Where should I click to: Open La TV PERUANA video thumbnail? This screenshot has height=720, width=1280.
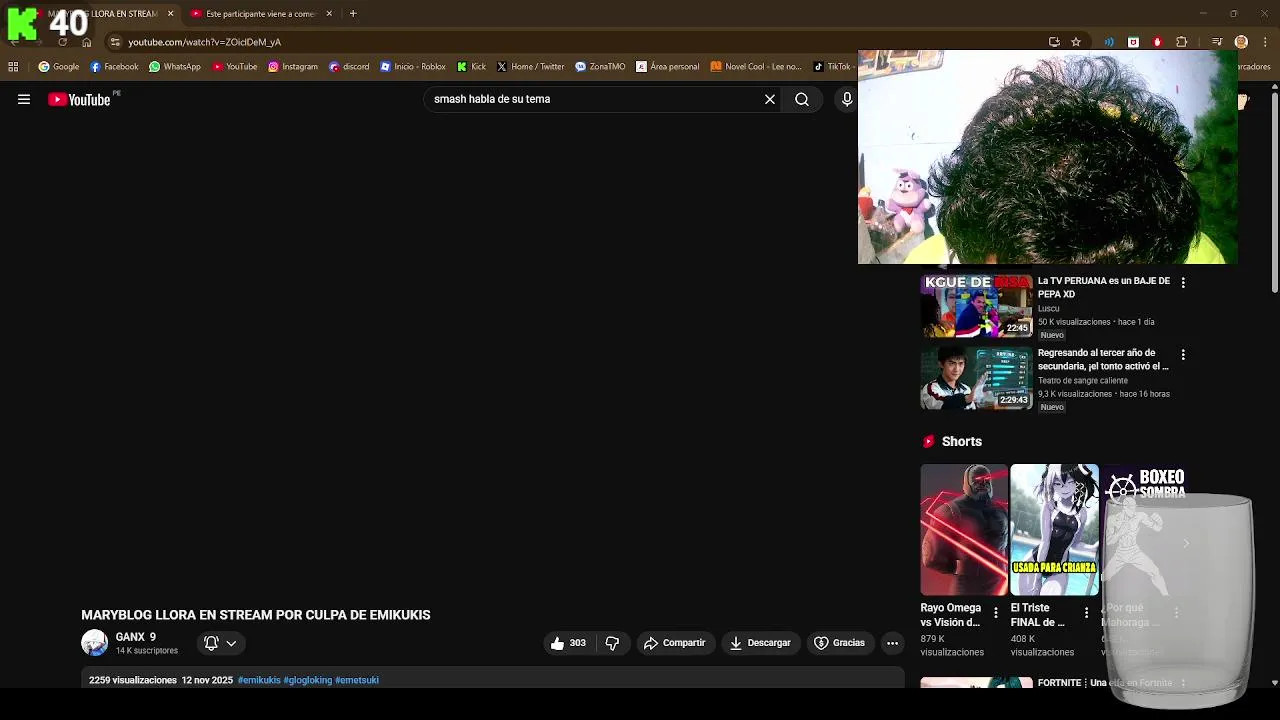click(976, 307)
